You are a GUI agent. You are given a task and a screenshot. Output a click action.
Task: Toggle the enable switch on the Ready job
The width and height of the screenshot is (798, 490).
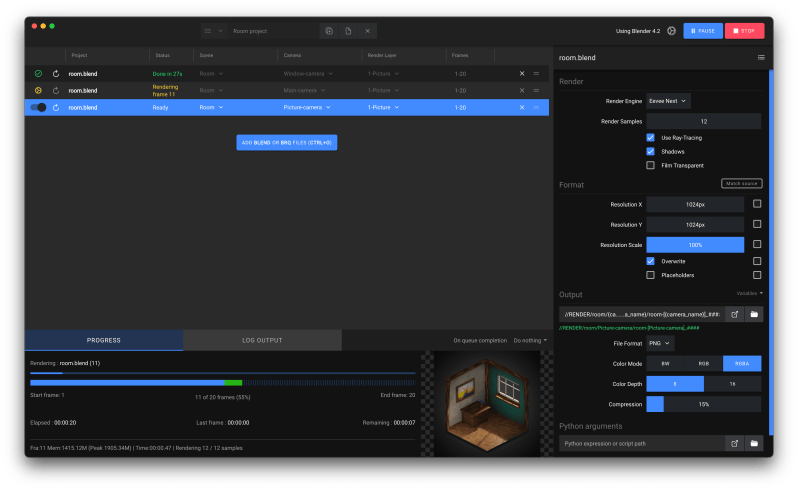click(38, 107)
